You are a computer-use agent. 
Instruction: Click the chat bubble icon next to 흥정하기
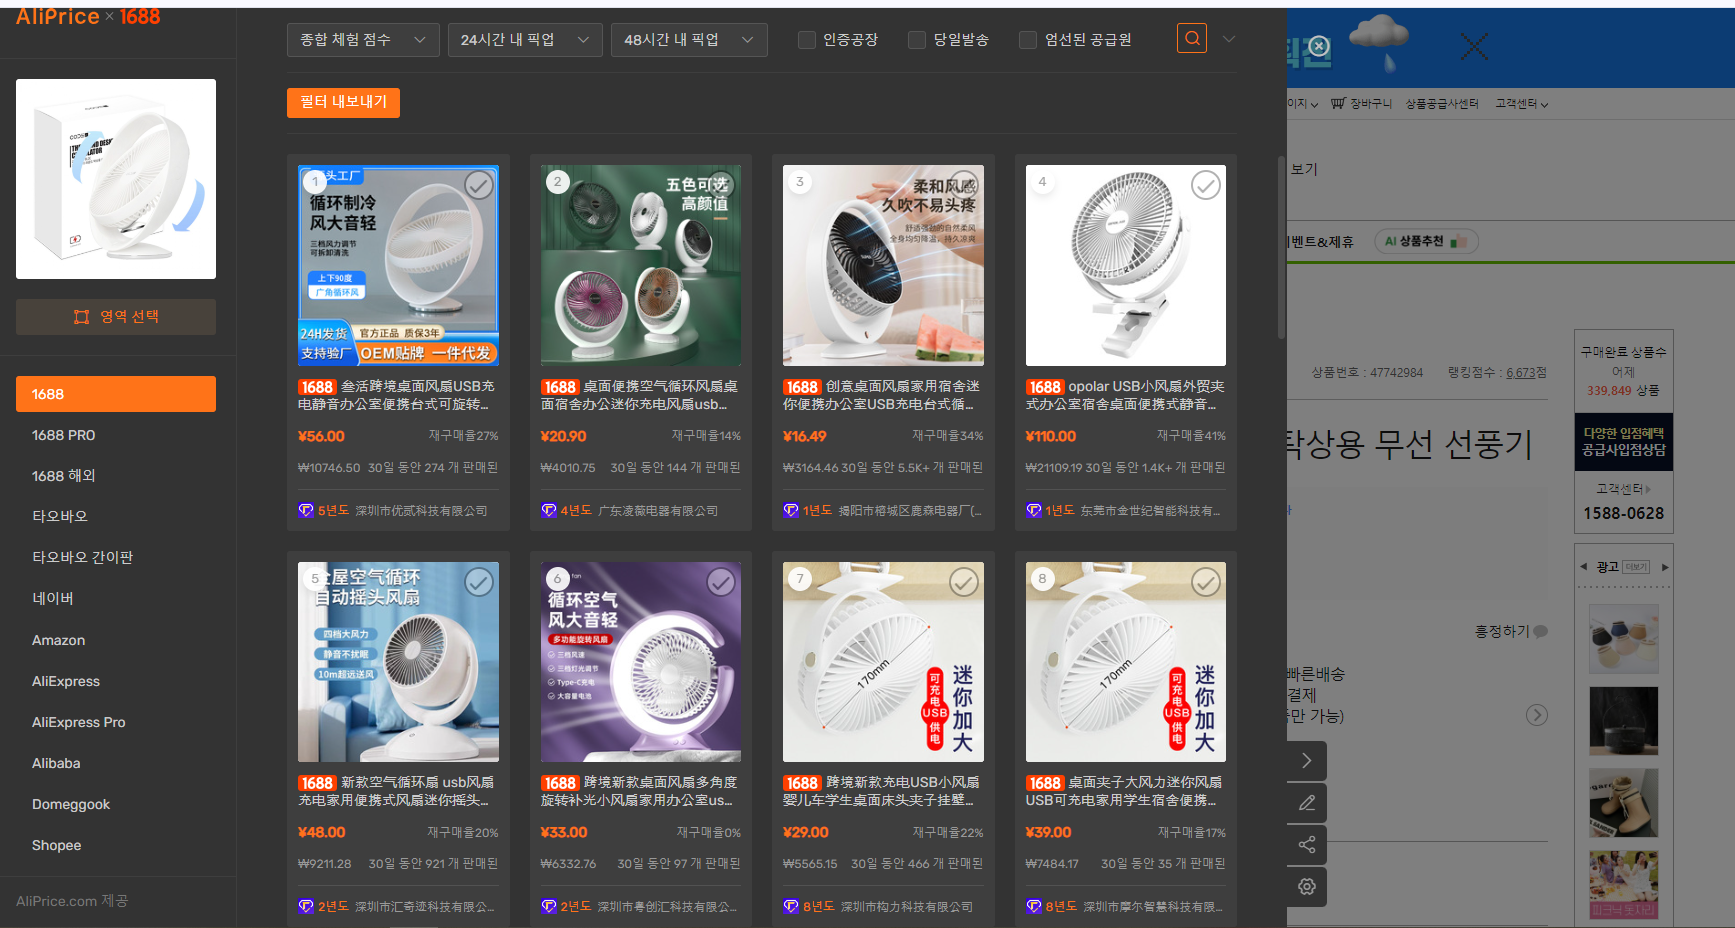point(1541,631)
